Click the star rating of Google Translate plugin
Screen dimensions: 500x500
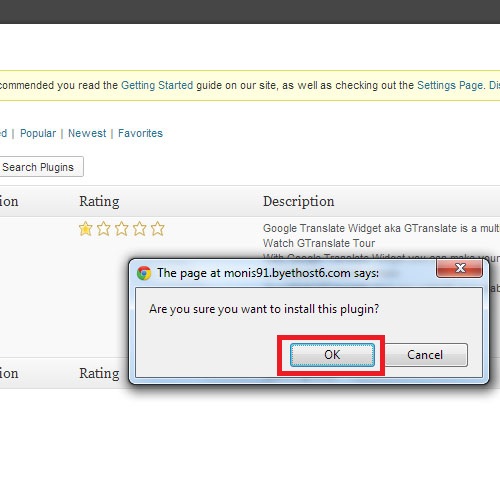click(x=122, y=229)
